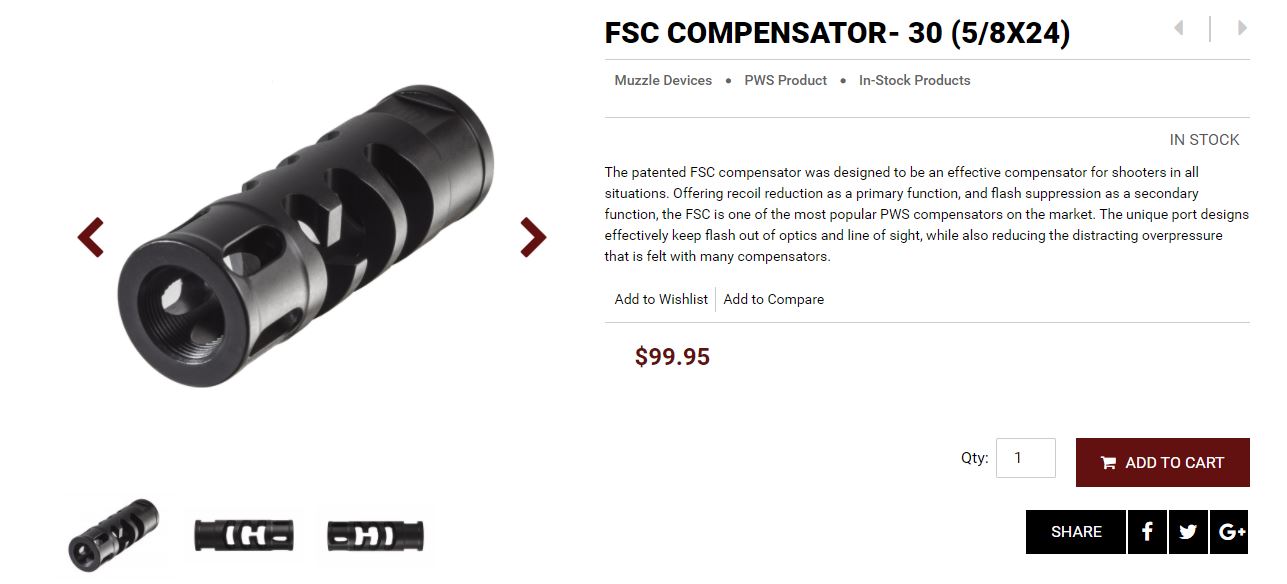The width and height of the screenshot is (1287, 584).
Task: Select the second side-view thumbnail
Action: (x=244, y=536)
